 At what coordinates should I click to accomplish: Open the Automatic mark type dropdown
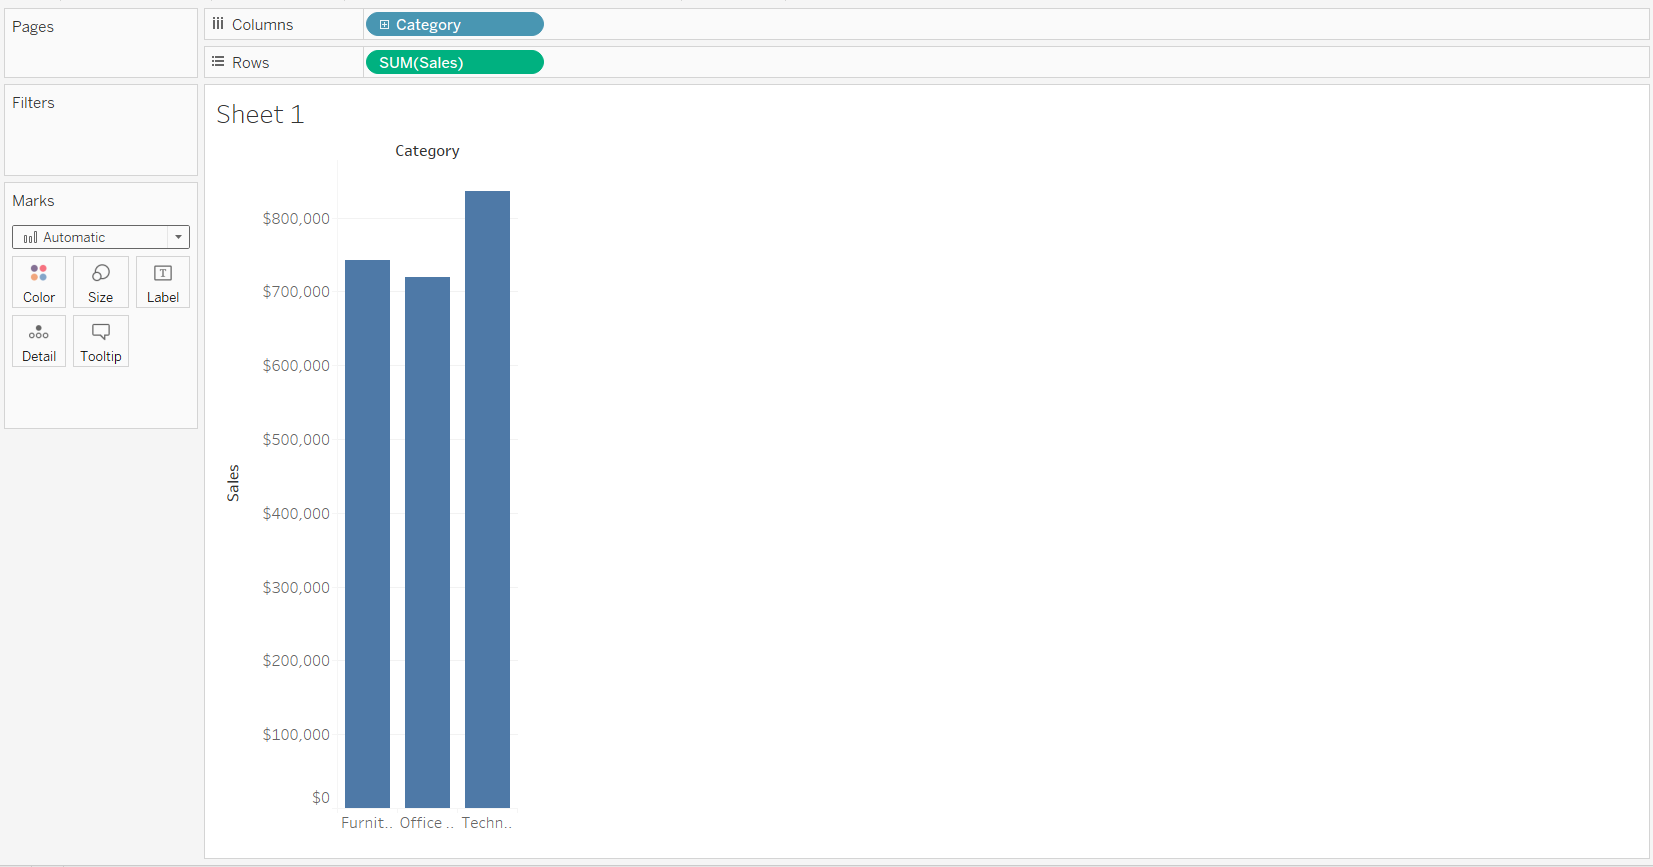tap(101, 237)
